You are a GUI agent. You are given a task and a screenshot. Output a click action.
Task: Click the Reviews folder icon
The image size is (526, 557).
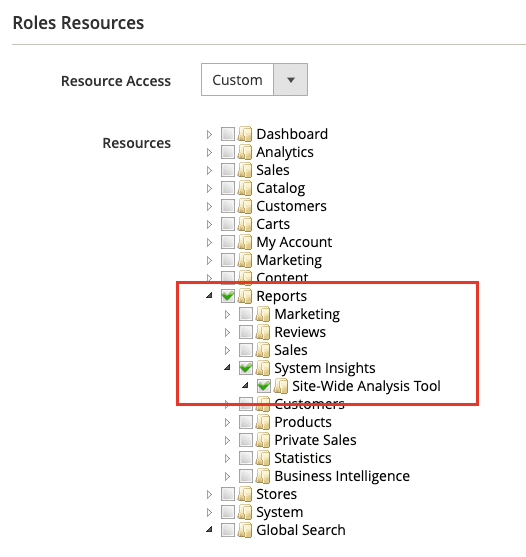tap(263, 332)
